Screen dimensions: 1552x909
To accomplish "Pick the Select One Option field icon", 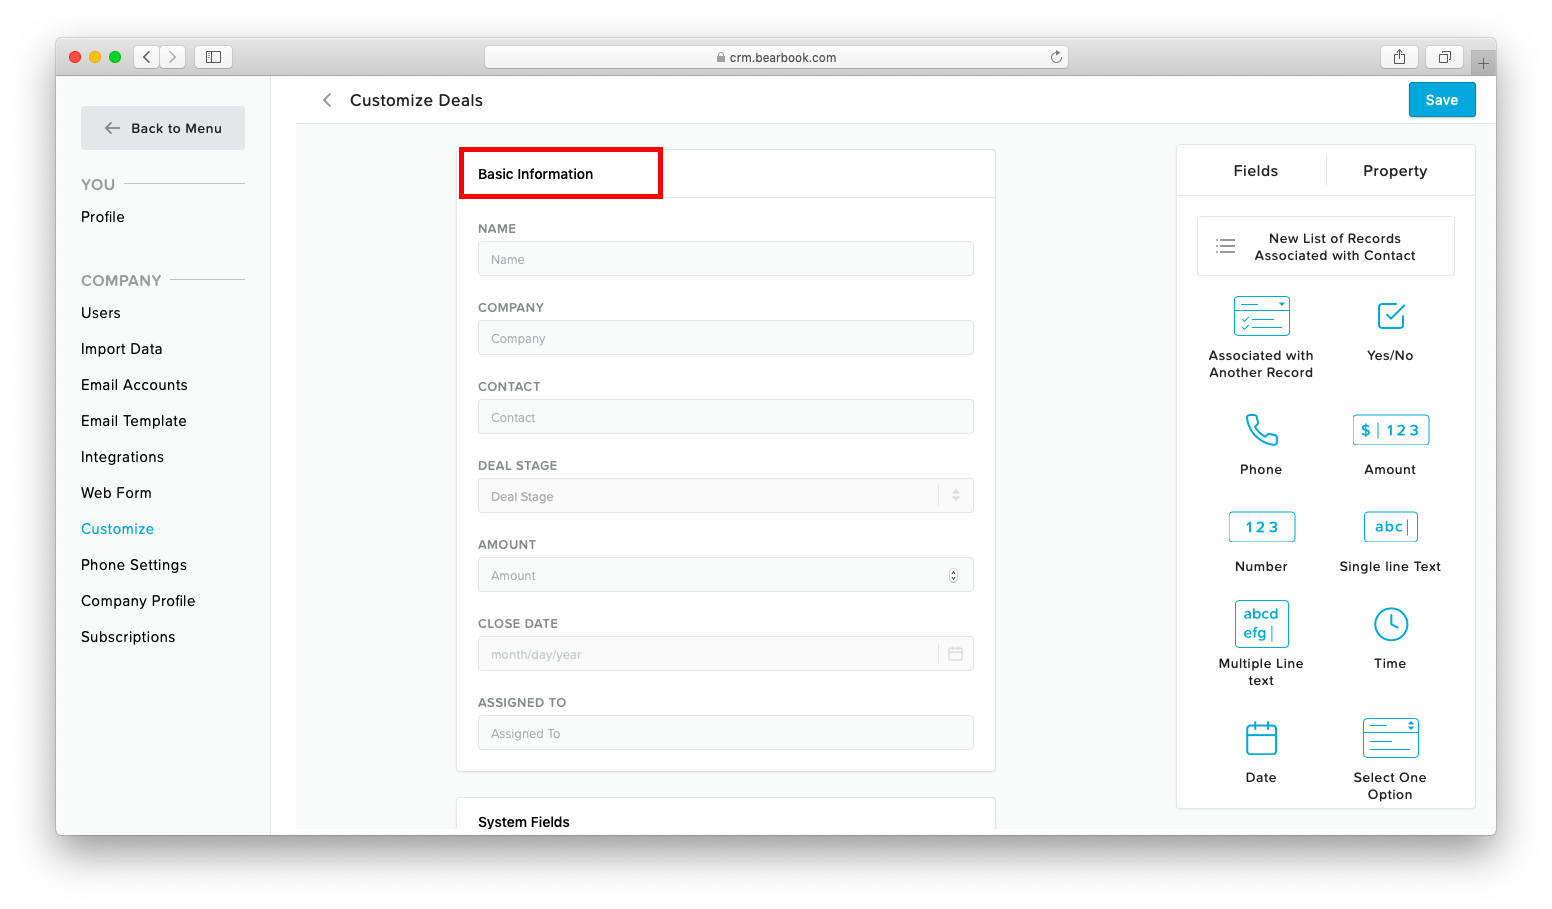I will [1390, 738].
